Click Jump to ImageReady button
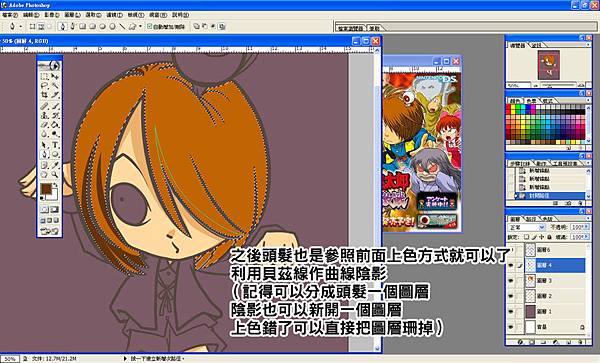600x363 pixels. tap(50, 231)
